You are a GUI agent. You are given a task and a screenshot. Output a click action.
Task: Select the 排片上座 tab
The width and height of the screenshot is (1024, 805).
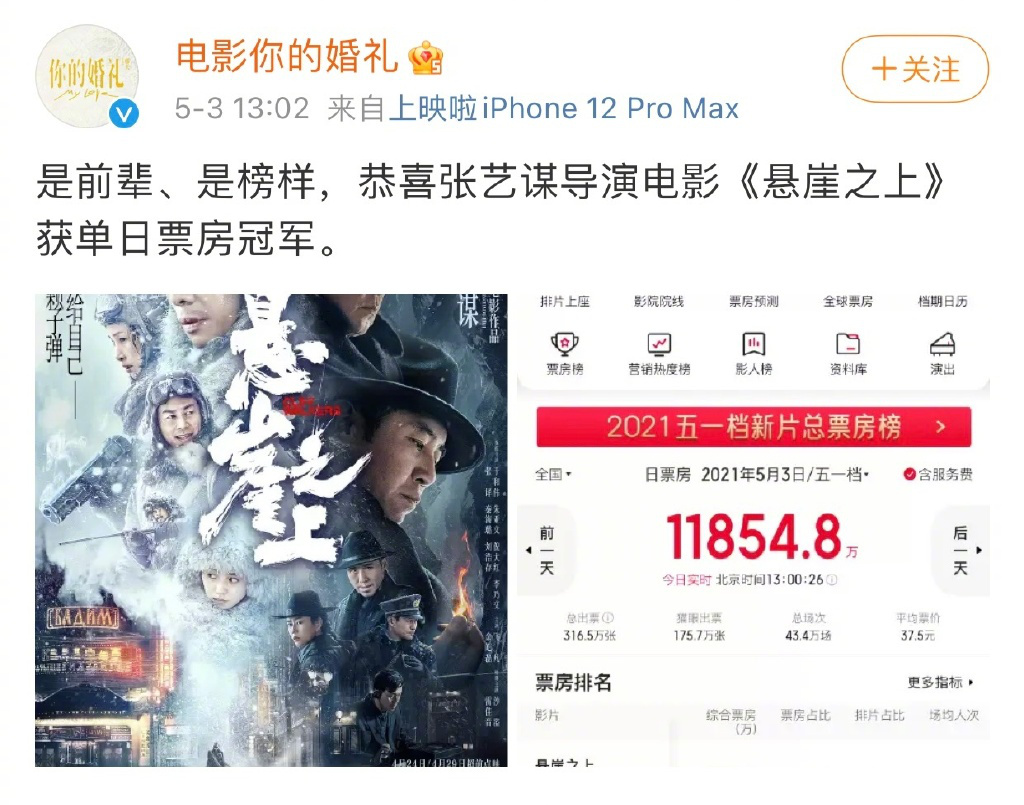(565, 302)
